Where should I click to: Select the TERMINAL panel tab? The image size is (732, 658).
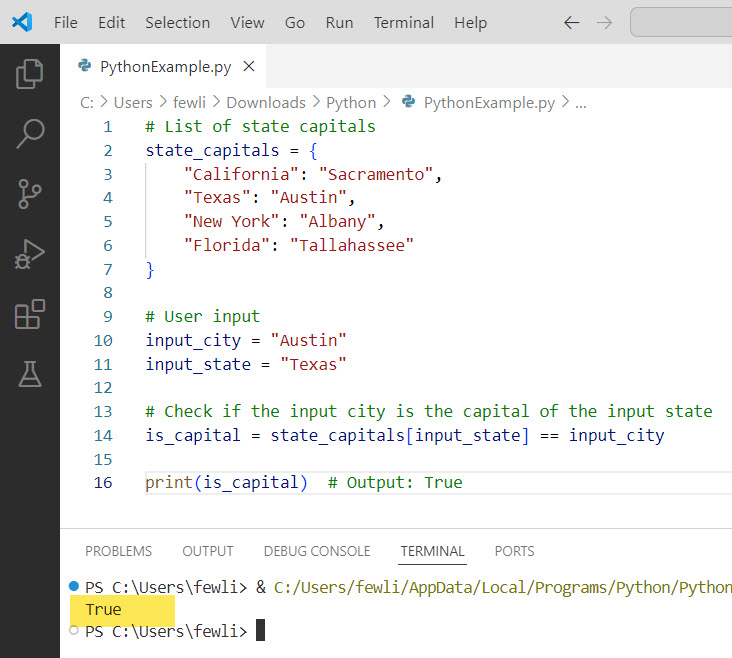[x=432, y=551]
